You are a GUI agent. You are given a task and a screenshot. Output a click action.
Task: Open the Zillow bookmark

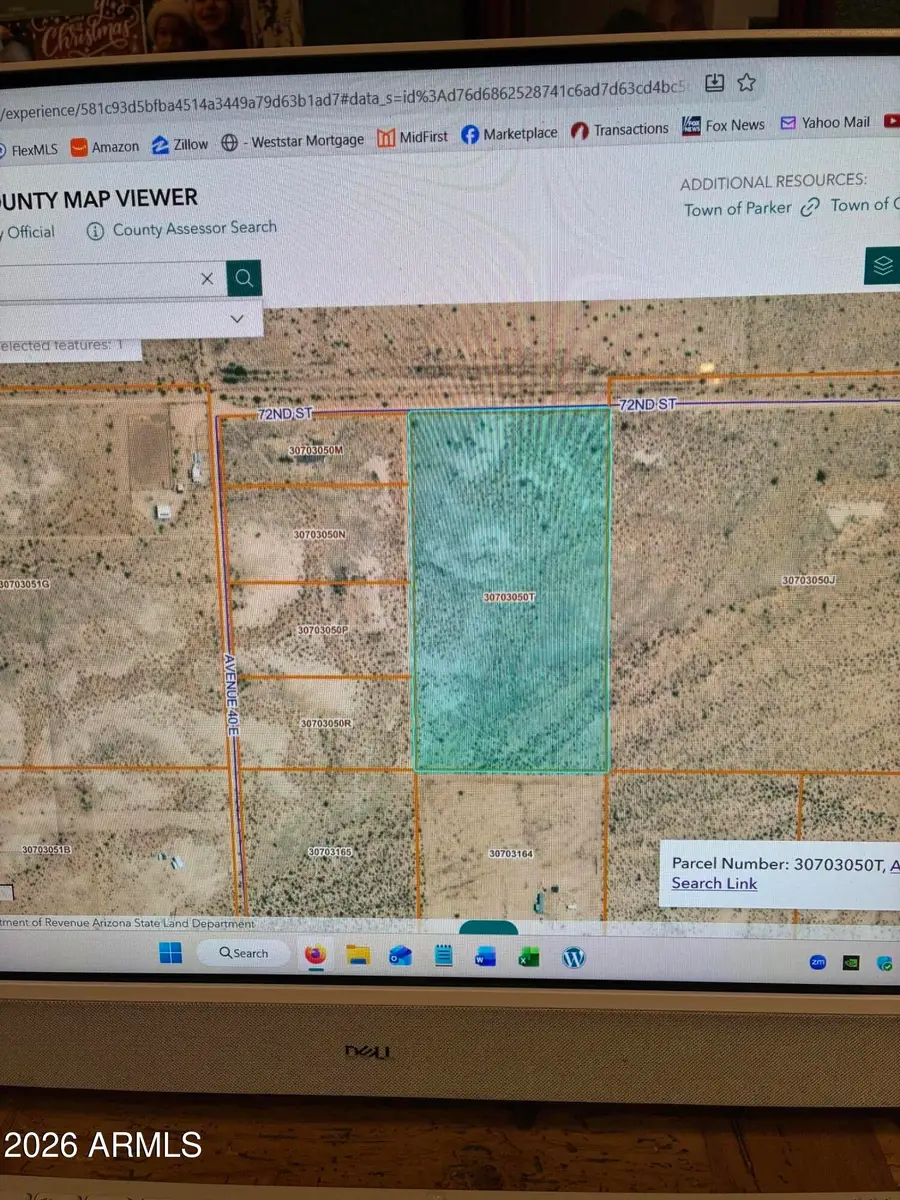coord(181,144)
